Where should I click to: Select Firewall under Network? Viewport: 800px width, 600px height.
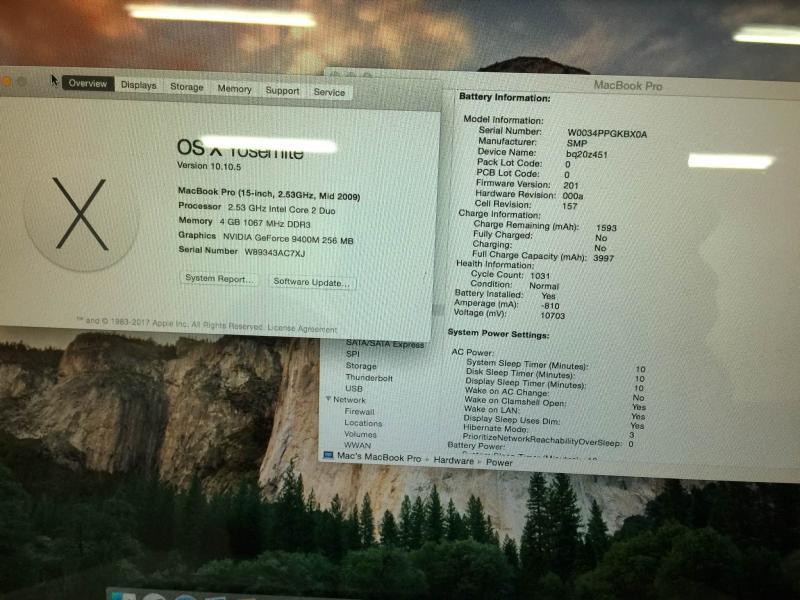click(x=359, y=411)
